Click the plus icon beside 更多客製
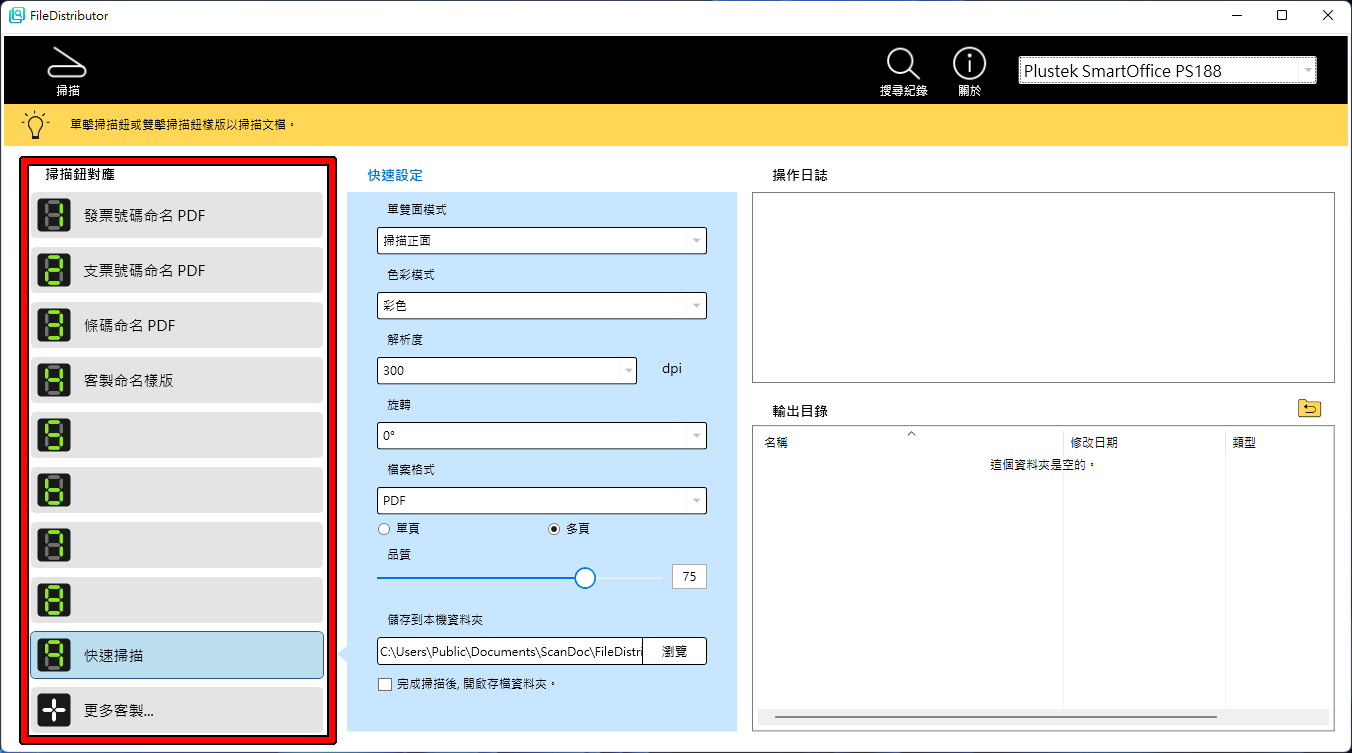Viewport: 1352px width, 753px height. (x=54, y=711)
